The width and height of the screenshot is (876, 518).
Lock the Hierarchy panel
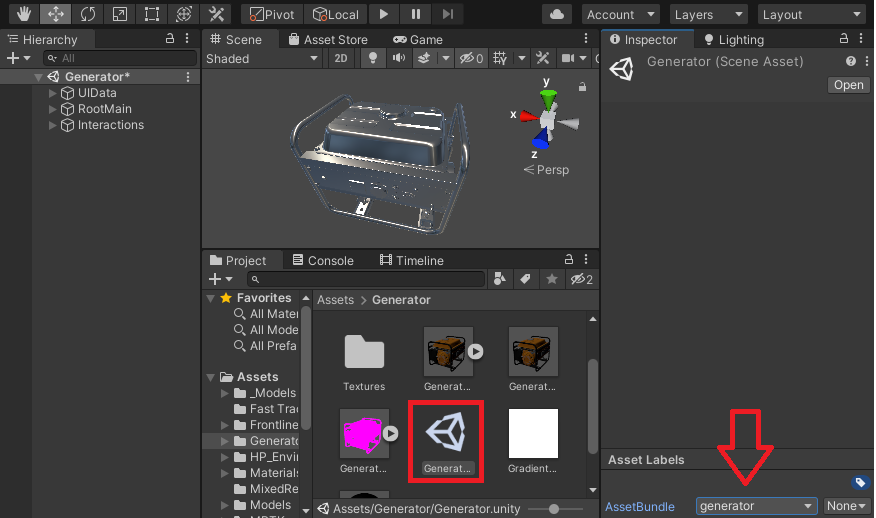tap(170, 39)
